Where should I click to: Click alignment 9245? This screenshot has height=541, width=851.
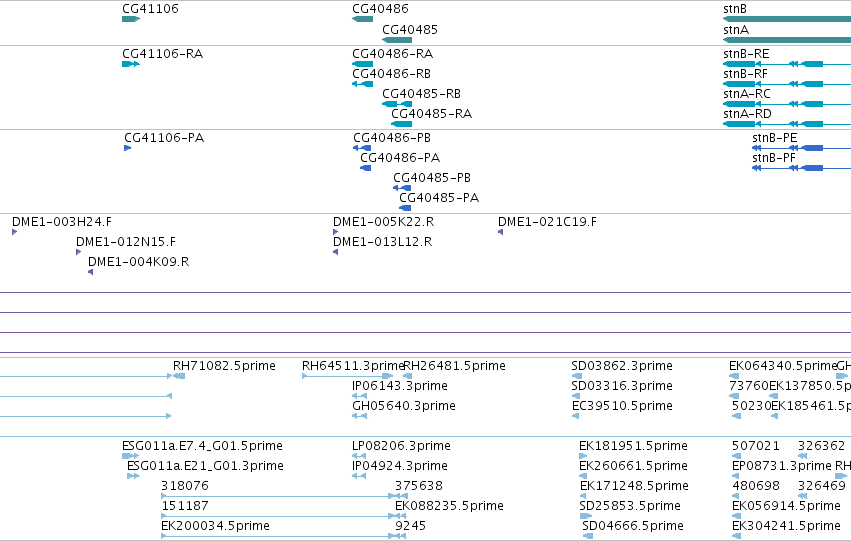pyautogui.click(x=410, y=526)
